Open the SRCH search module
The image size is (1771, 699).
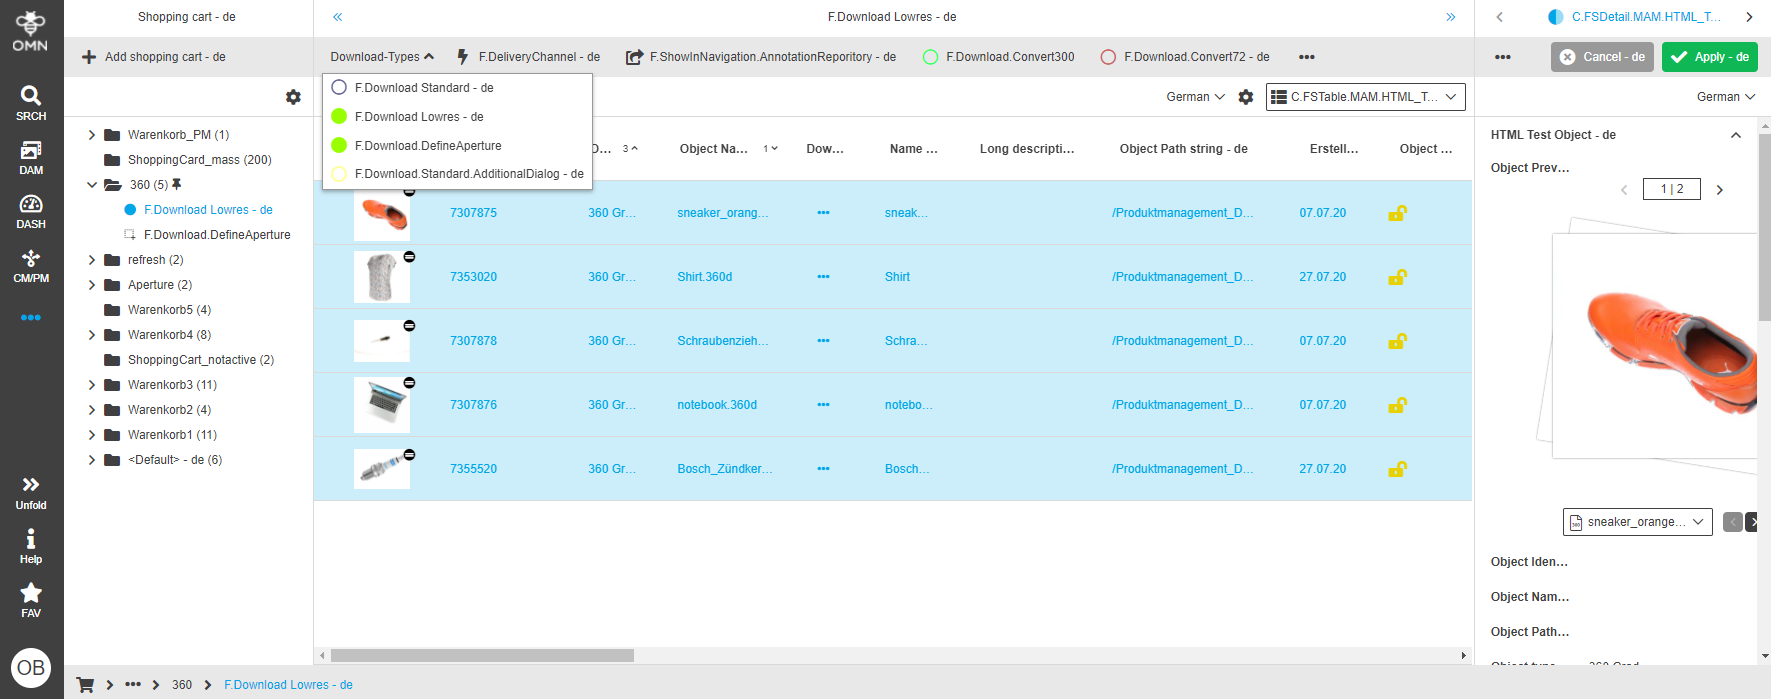tap(31, 103)
